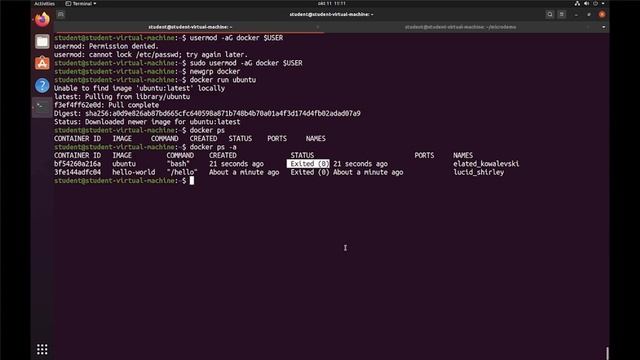Click the terminal window title text
The width and height of the screenshot is (640, 360).
tap(331, 14)
